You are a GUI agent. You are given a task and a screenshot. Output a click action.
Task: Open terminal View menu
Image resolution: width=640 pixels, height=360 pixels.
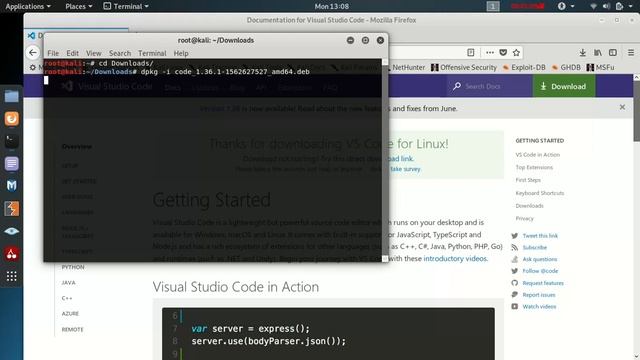click(93, 53)
